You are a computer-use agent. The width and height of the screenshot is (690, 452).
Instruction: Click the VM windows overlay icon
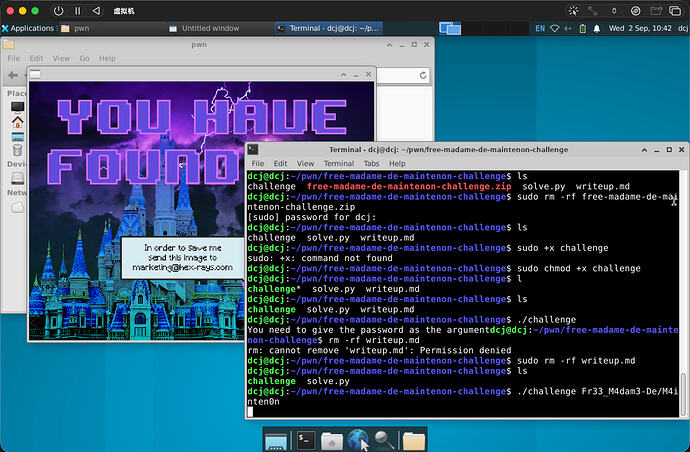click(675, 11)
